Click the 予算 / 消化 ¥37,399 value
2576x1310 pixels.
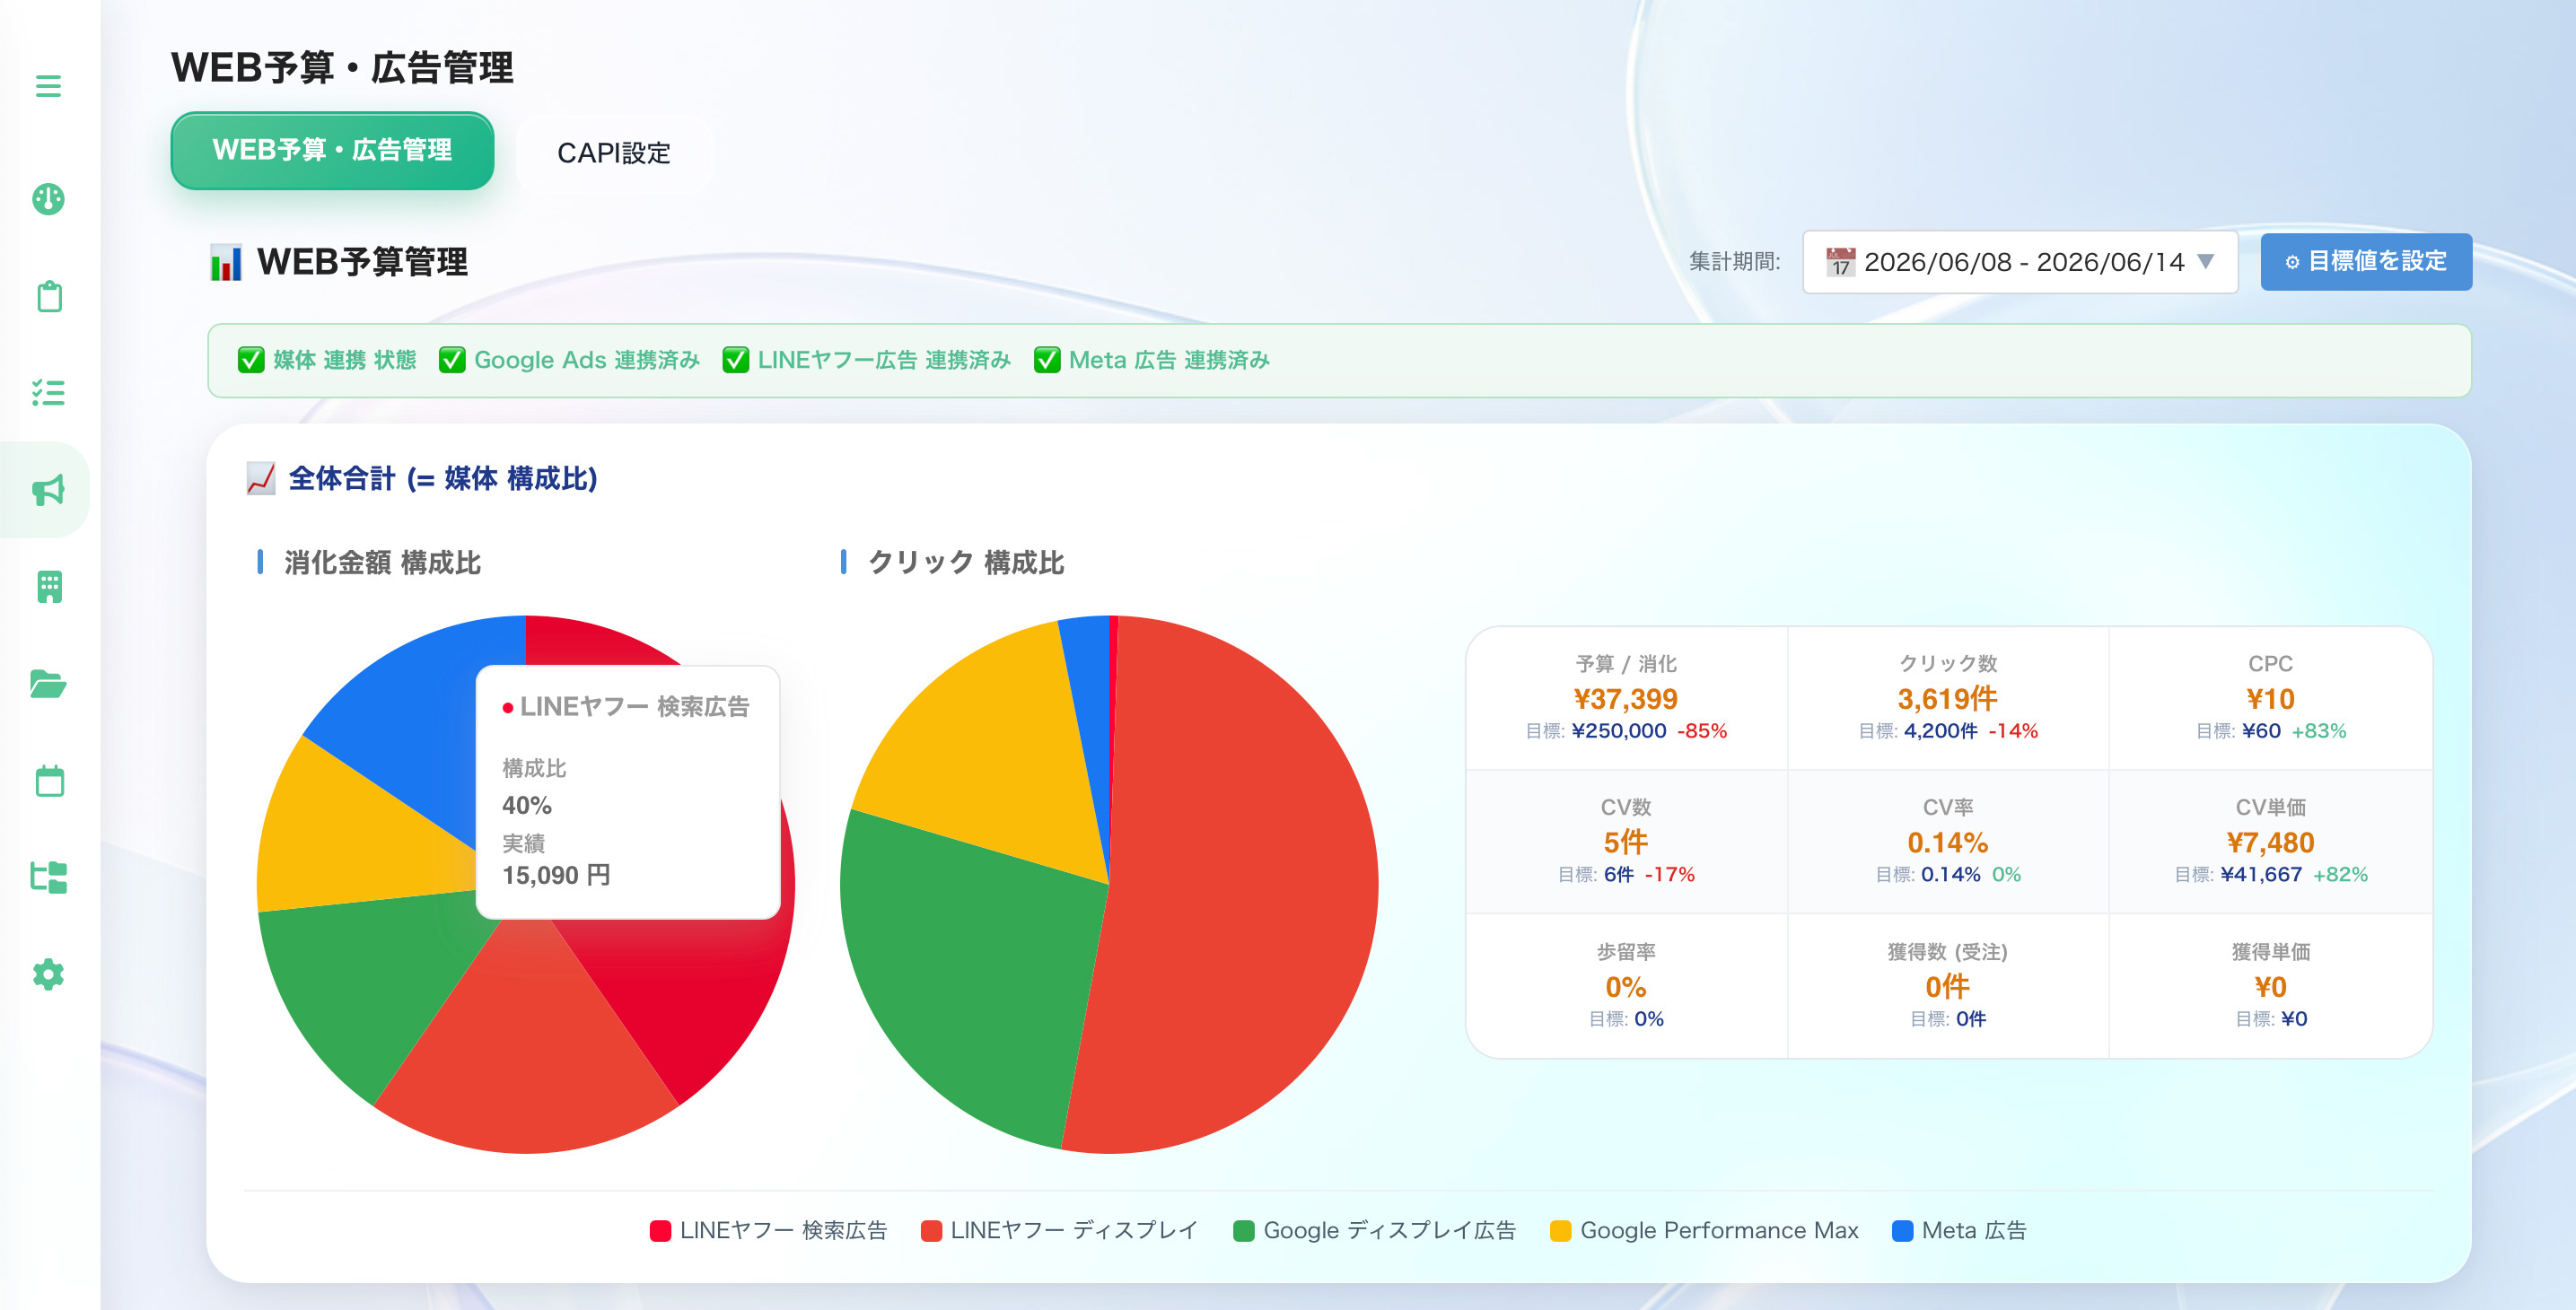pyautogui.click(x=1625, y=699)
